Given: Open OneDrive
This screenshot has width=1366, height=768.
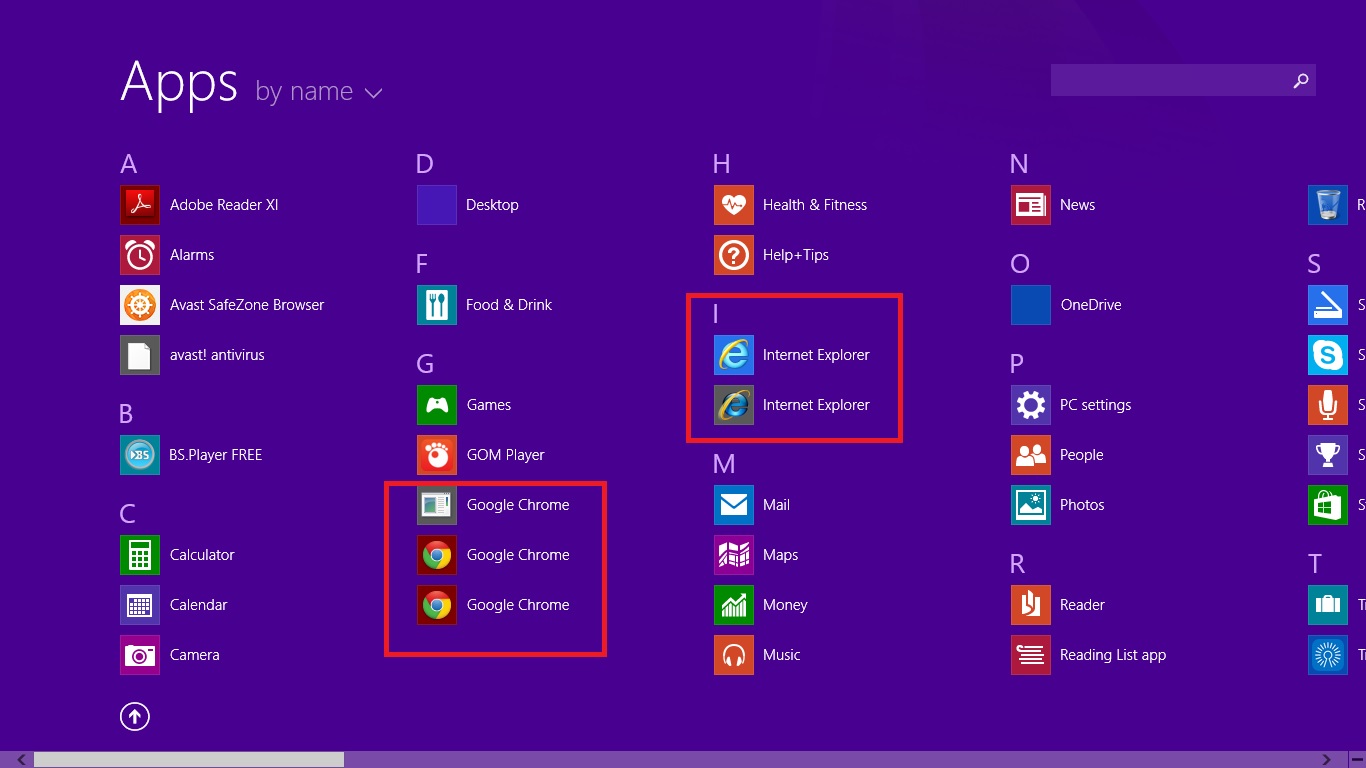Looking at the screenshot, I should [1066, 305].
